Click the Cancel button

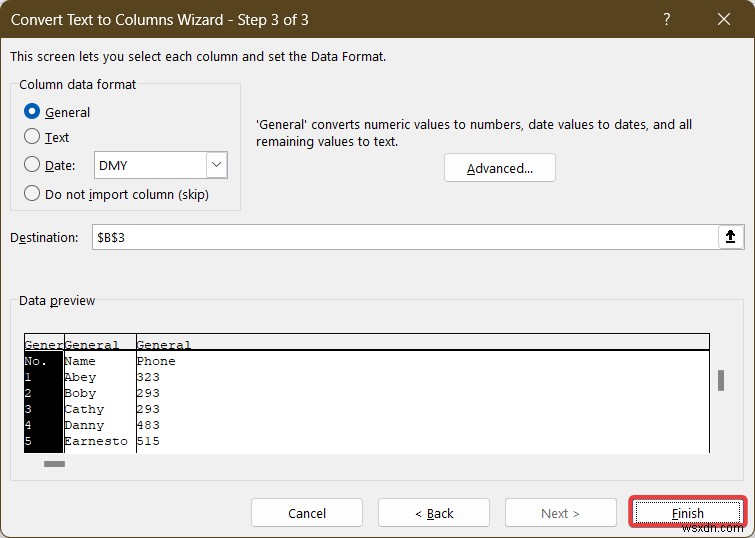tap(307, 513)
